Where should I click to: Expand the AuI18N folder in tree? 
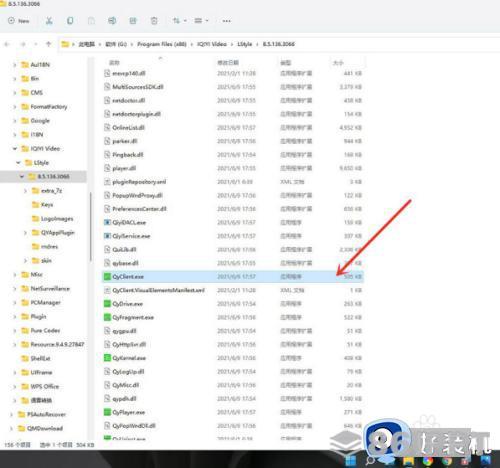point(14,65)
